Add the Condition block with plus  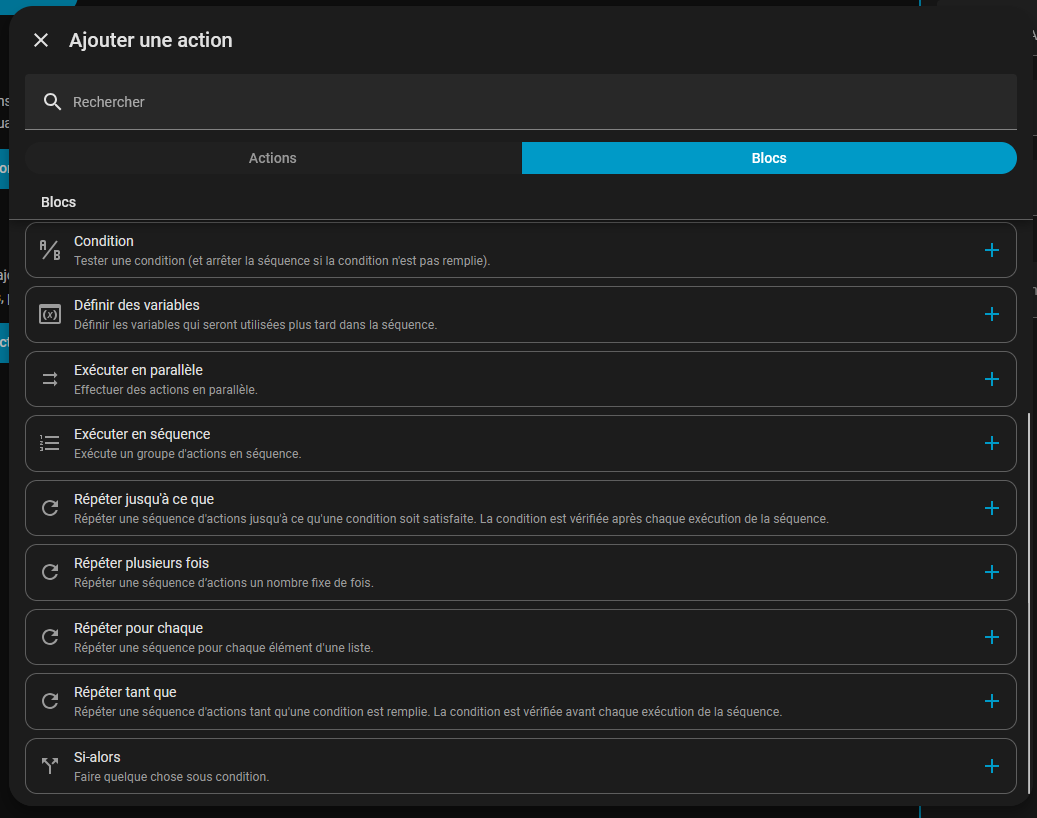pyautogui.click(x=991, y=250)
